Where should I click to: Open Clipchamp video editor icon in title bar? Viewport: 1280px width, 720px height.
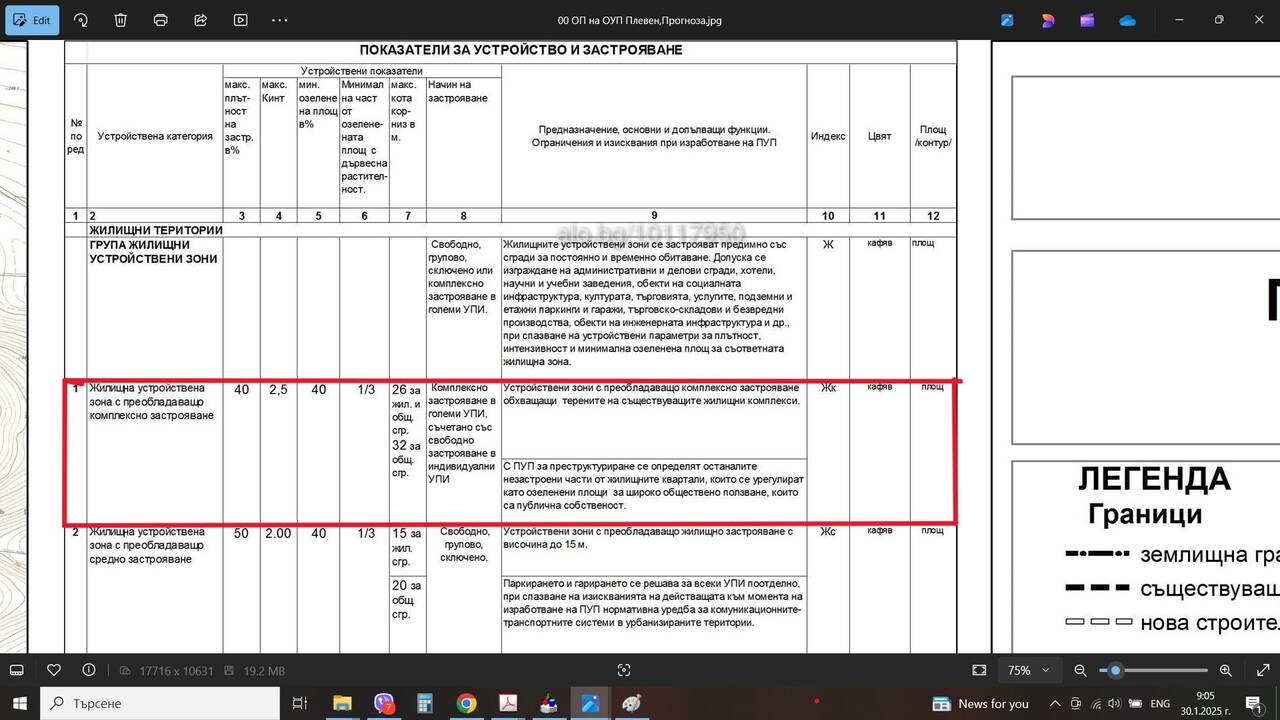click(1087, 20)
